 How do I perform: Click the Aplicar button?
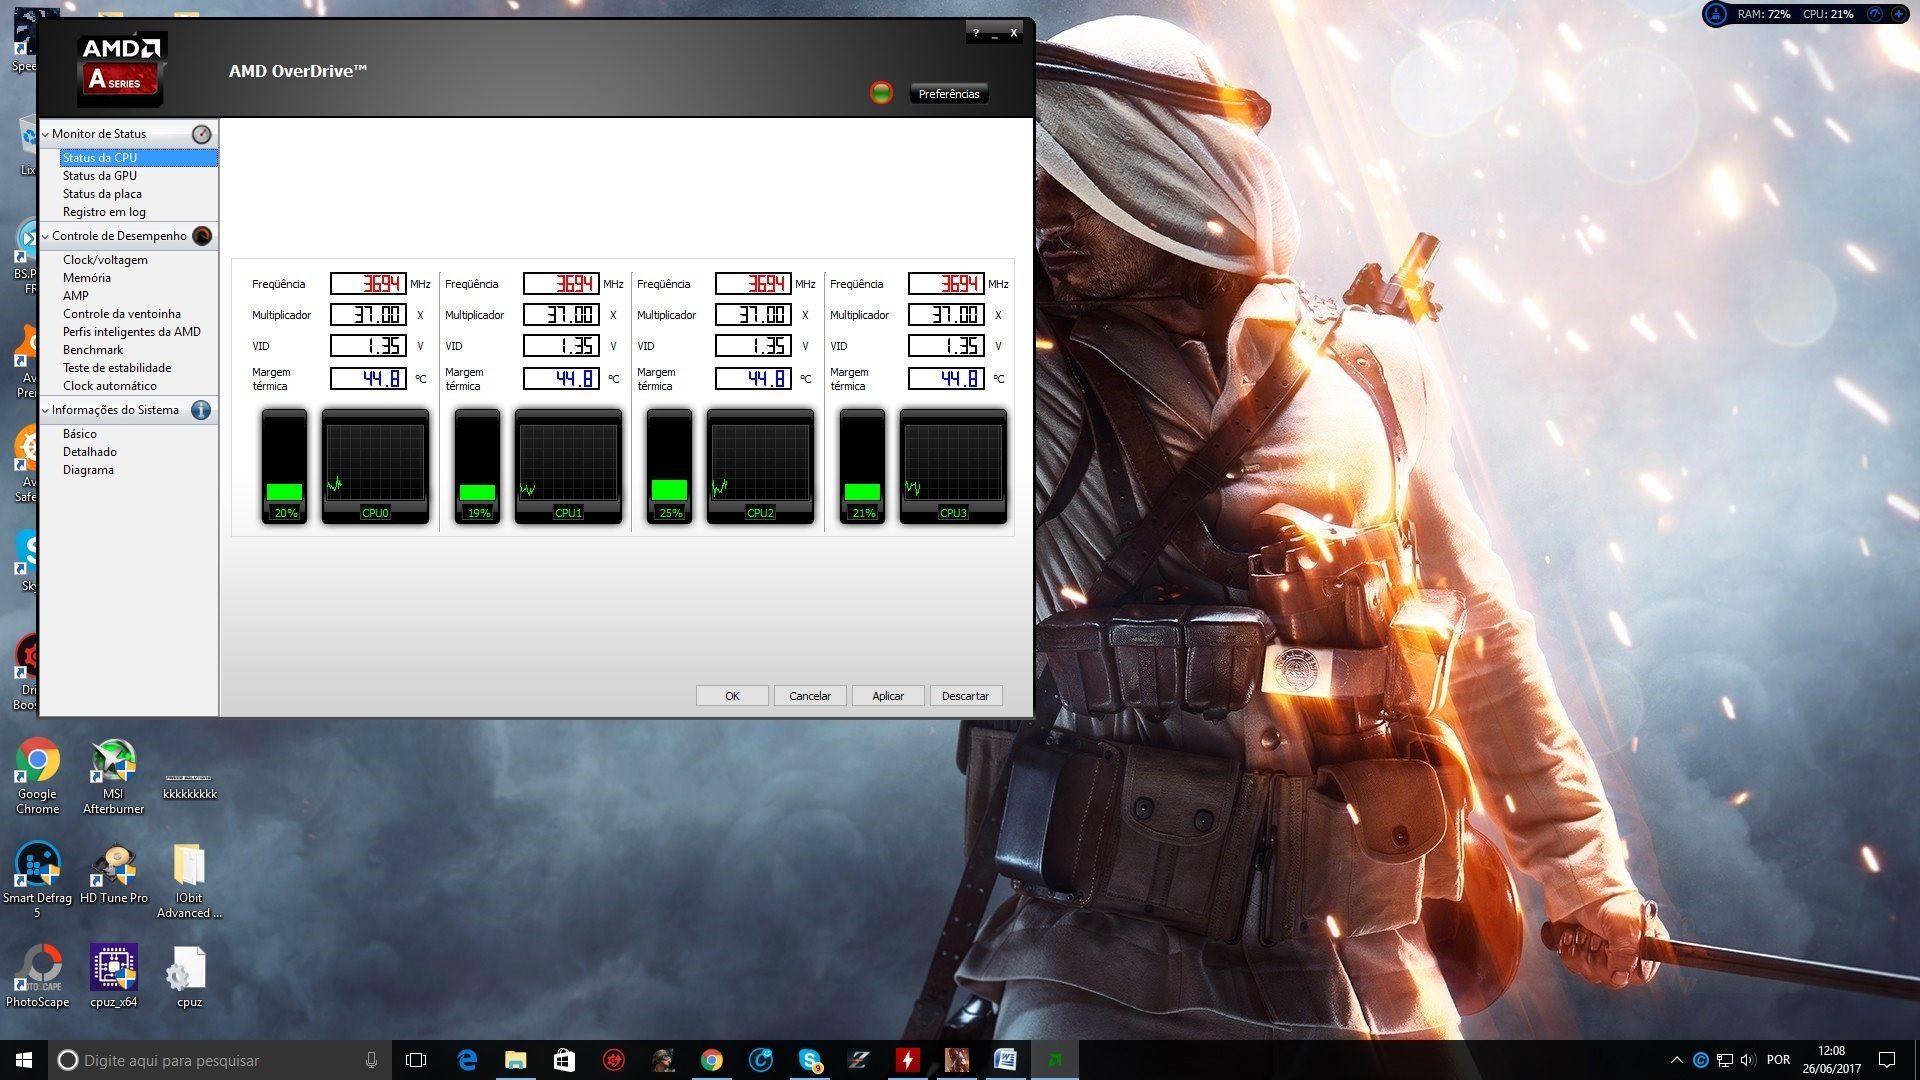point(888,696)
